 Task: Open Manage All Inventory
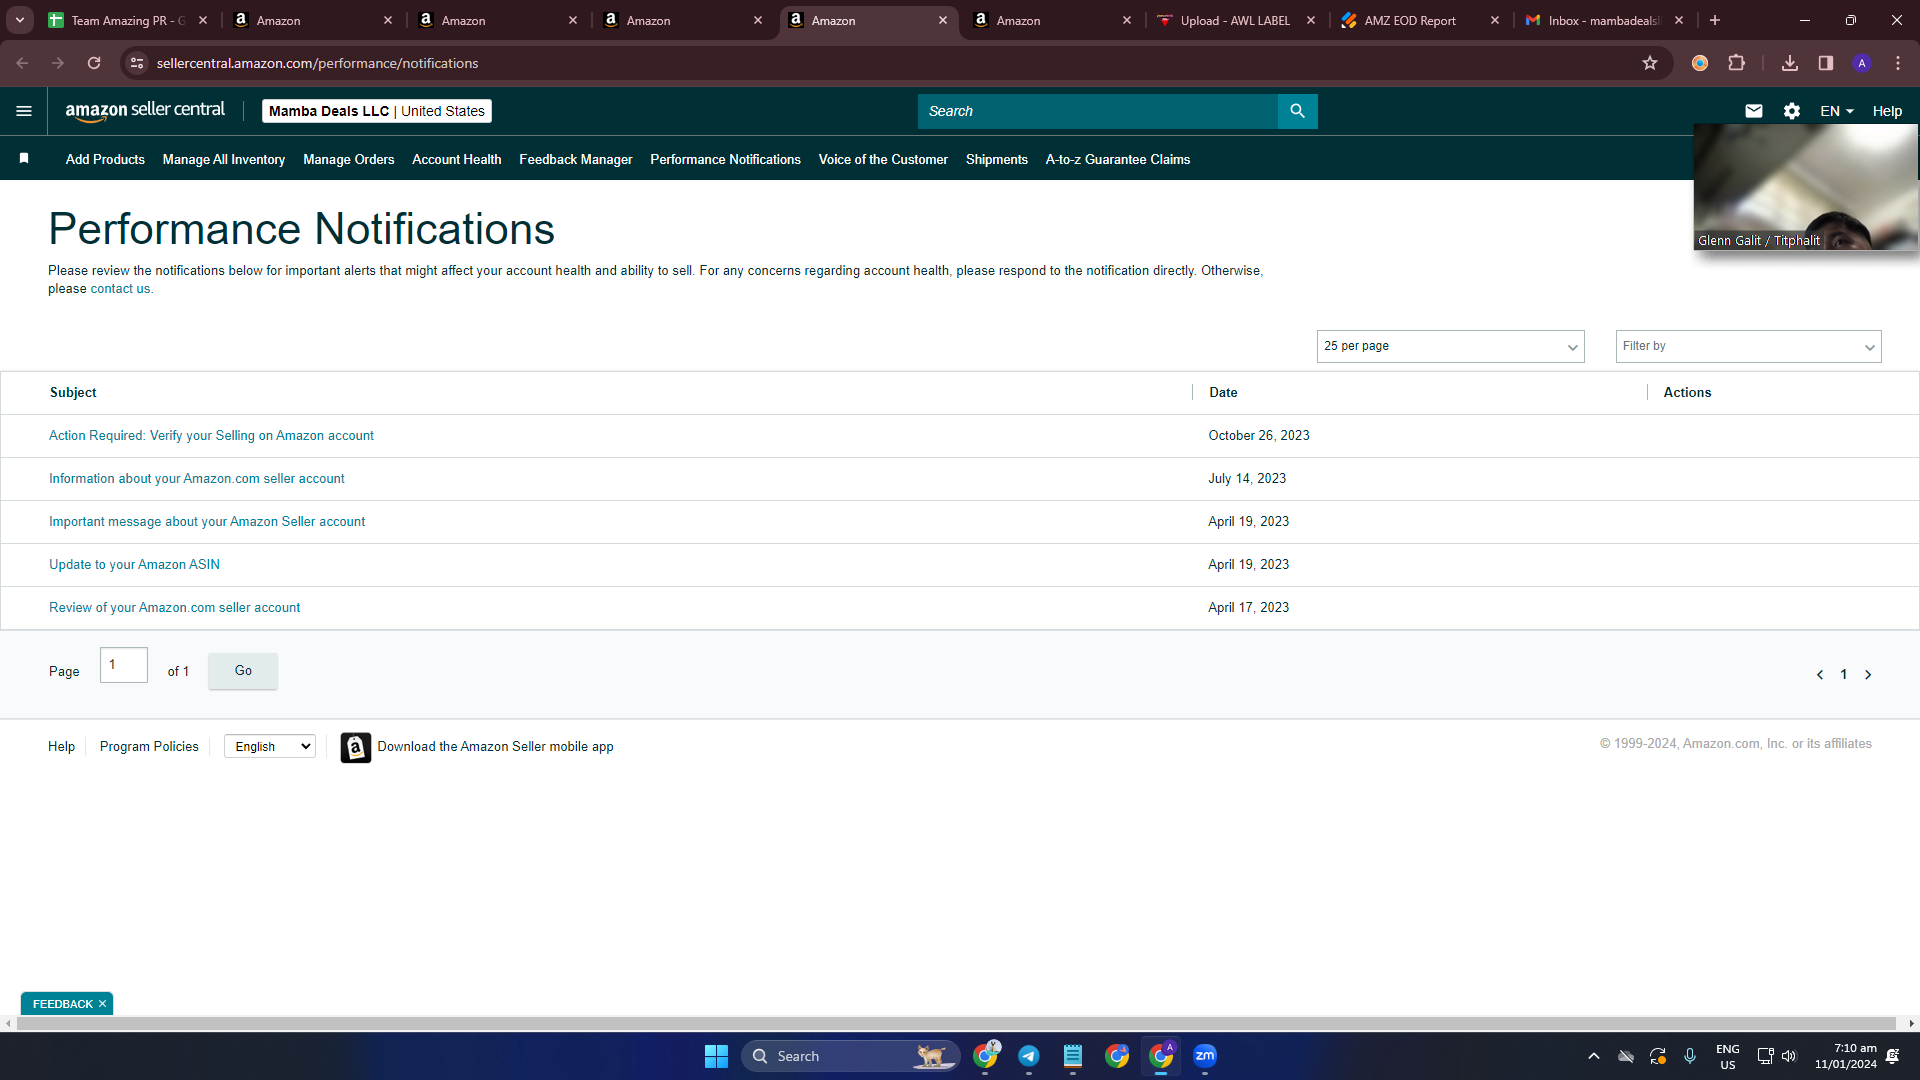[x=224, y=159]
